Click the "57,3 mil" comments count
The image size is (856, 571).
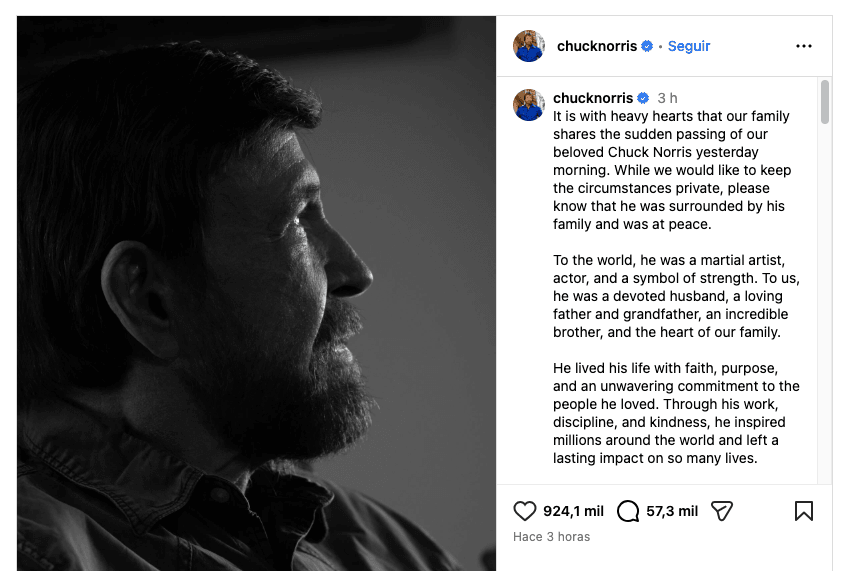(672, 511)
